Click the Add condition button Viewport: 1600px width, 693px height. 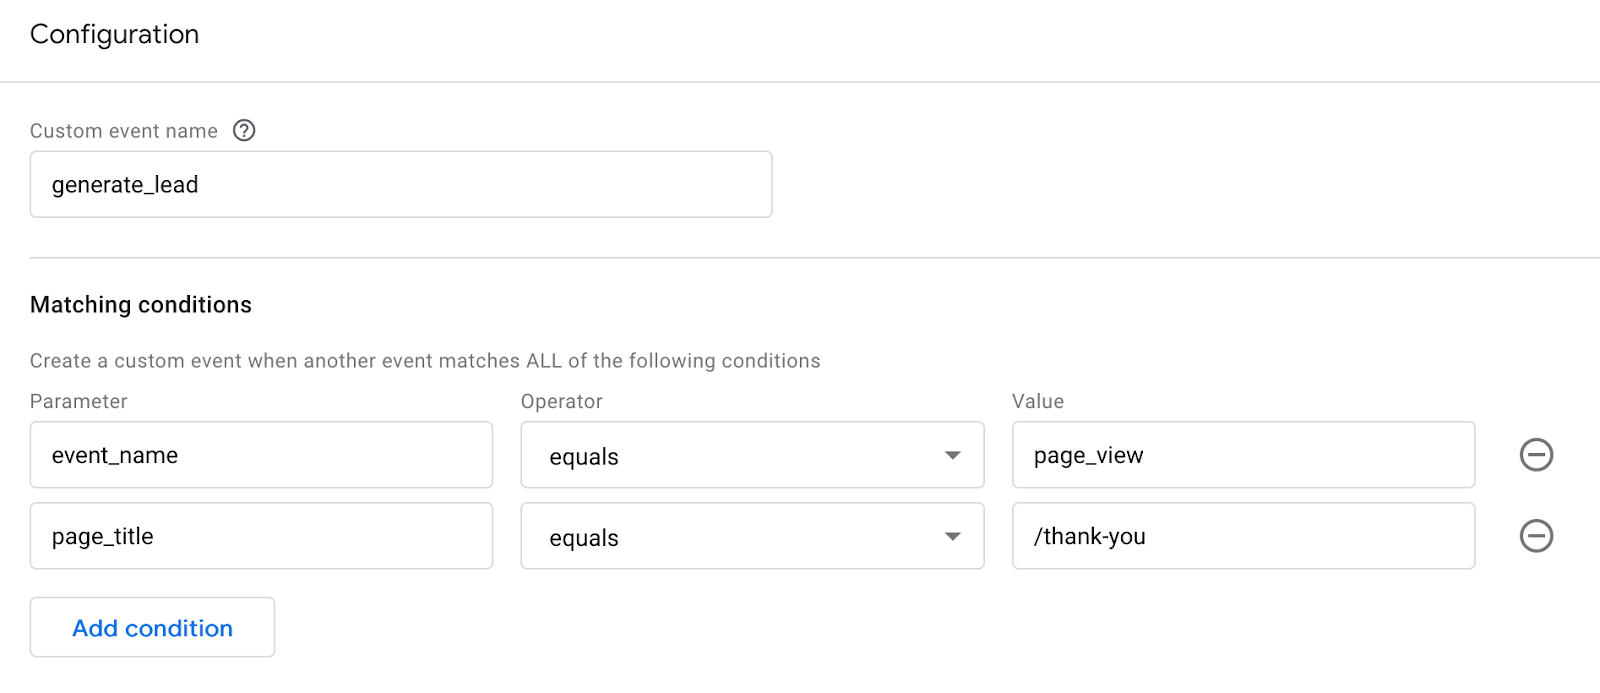[x=152, y=628]
